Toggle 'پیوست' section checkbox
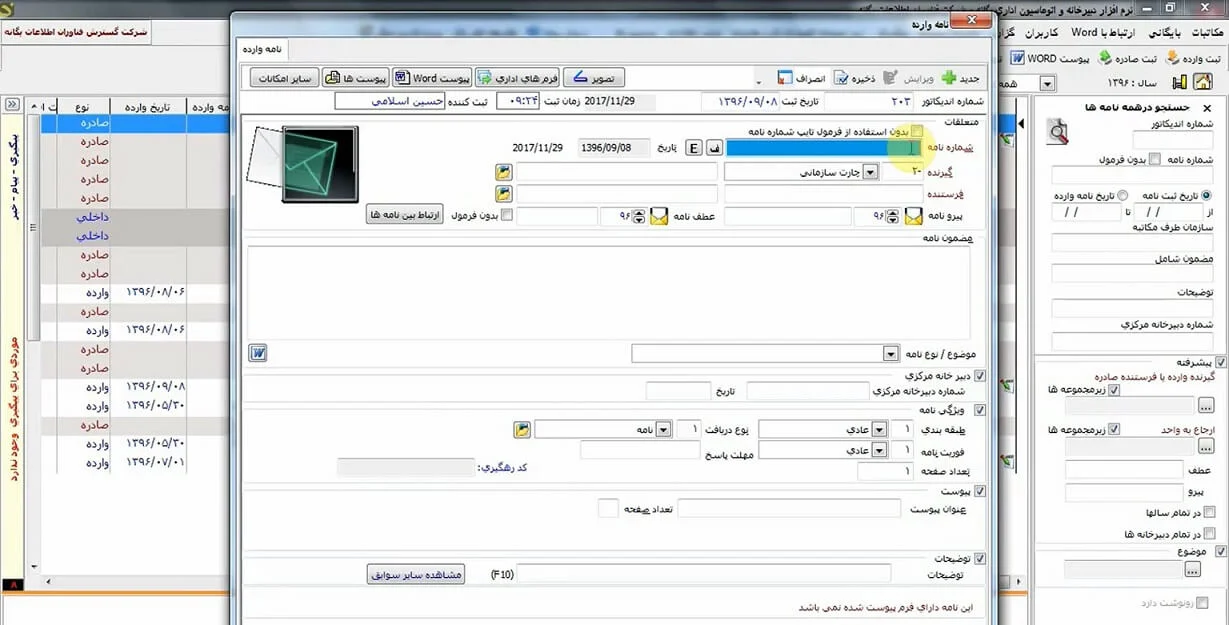The height and width of the screenshot is (625, 1229). point(980,491)
